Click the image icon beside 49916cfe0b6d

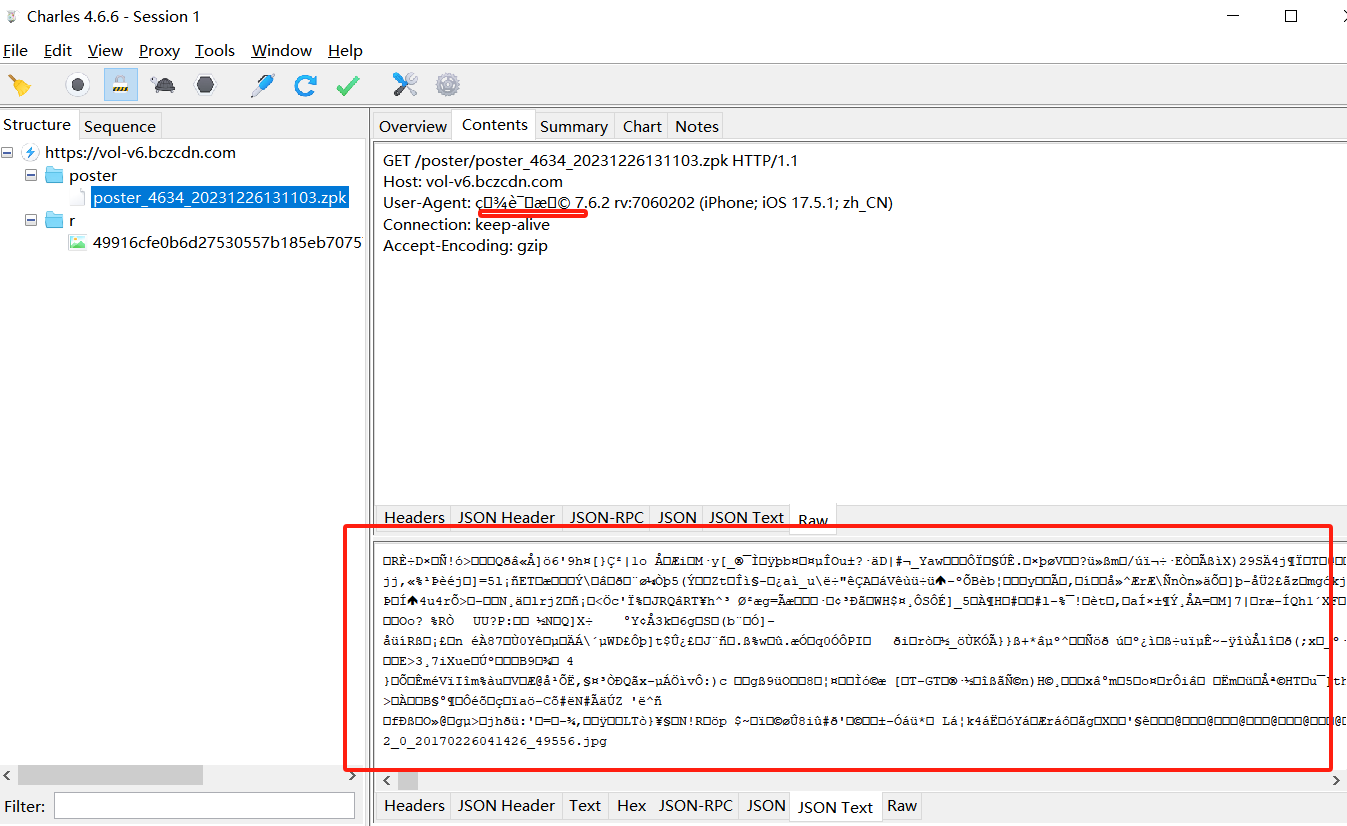coord(78,243)
